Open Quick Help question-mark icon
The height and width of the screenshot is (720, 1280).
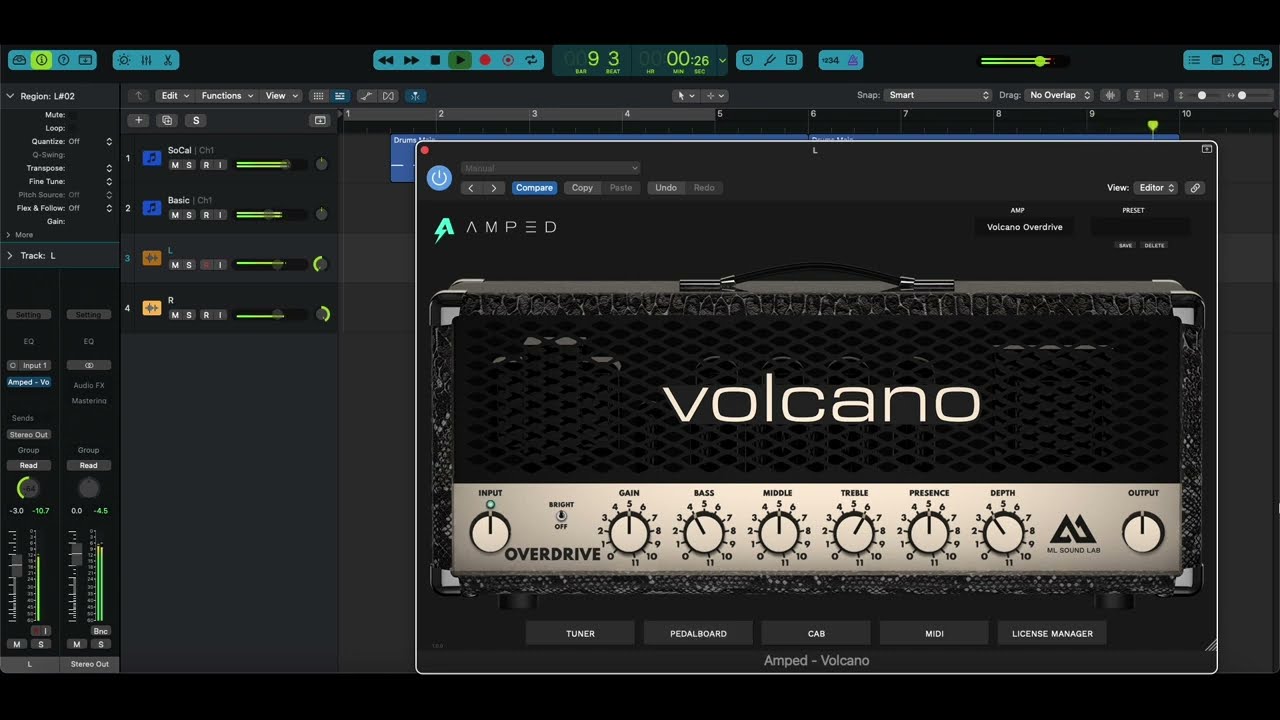pyautogui.click(x=63, y=60)
